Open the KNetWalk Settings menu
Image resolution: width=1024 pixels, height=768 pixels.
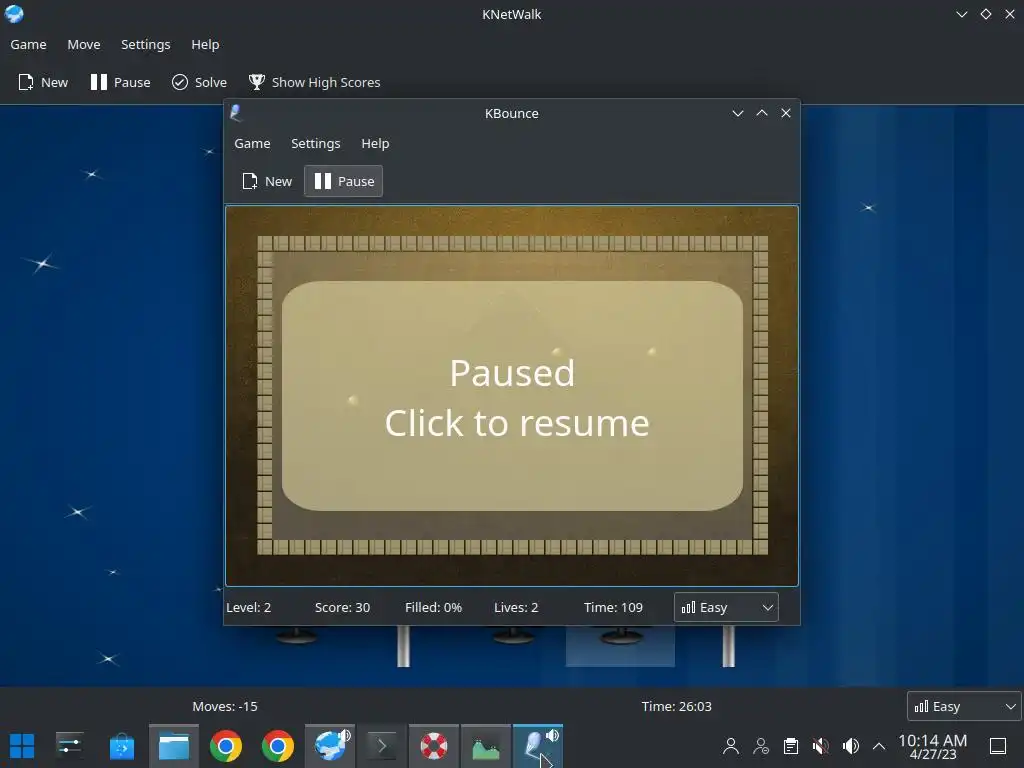tap(146, 44)
